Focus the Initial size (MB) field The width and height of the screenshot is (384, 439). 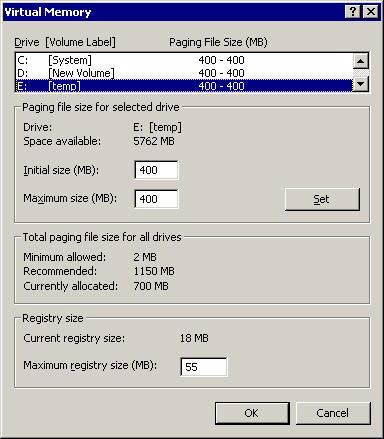(x=156, y=170)
